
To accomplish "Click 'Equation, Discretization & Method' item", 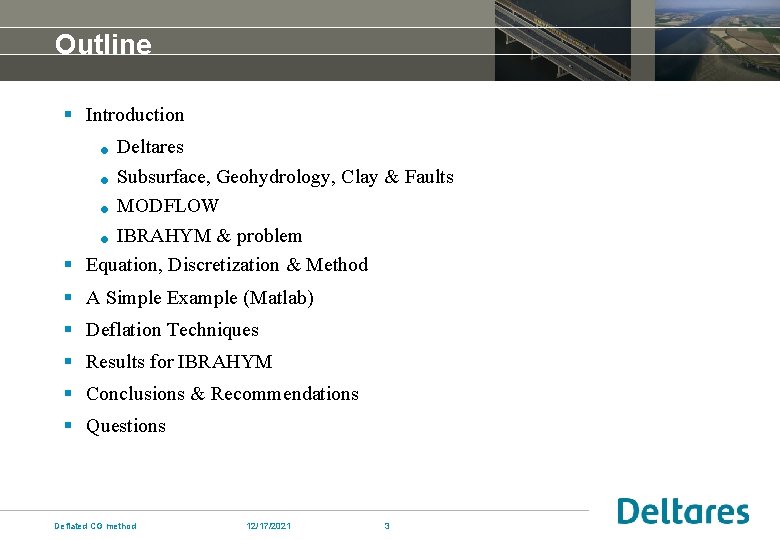I will tap(227, 265).
